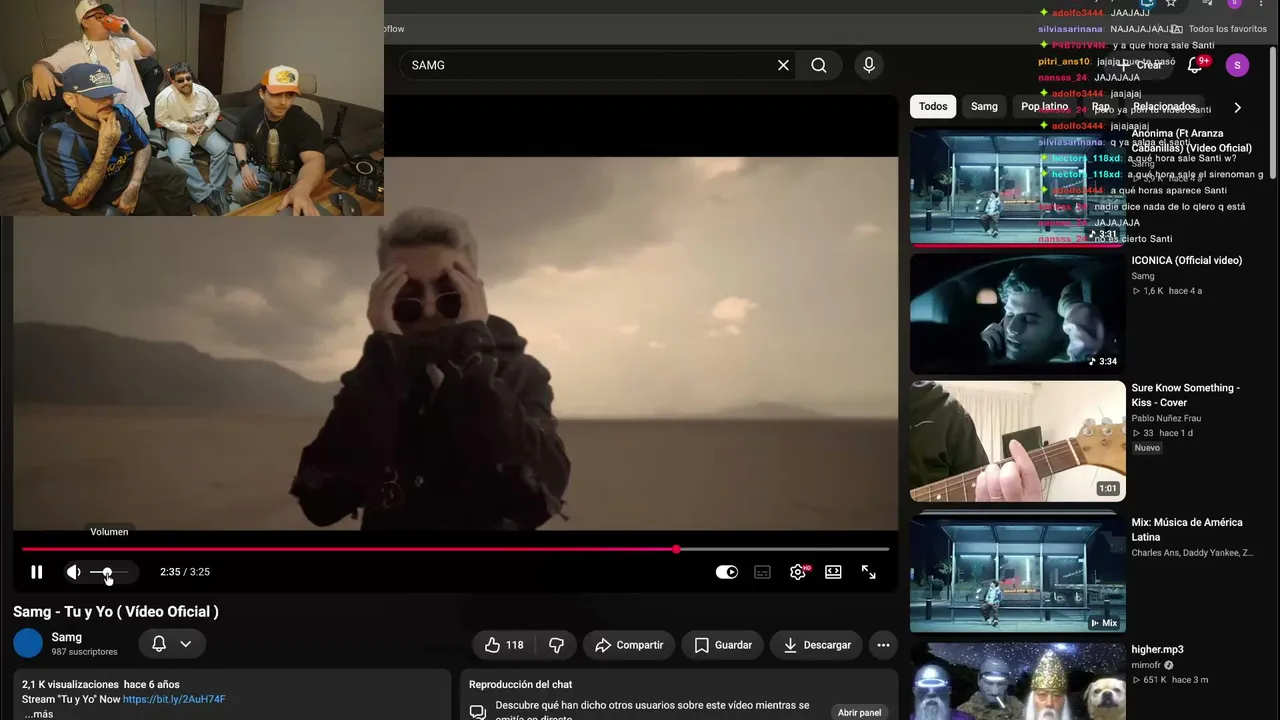Start voice search with the microphone
Image resolution: width=1280 pixels, height=720 pixels.
pyautogui.click(x=869, y=65)
